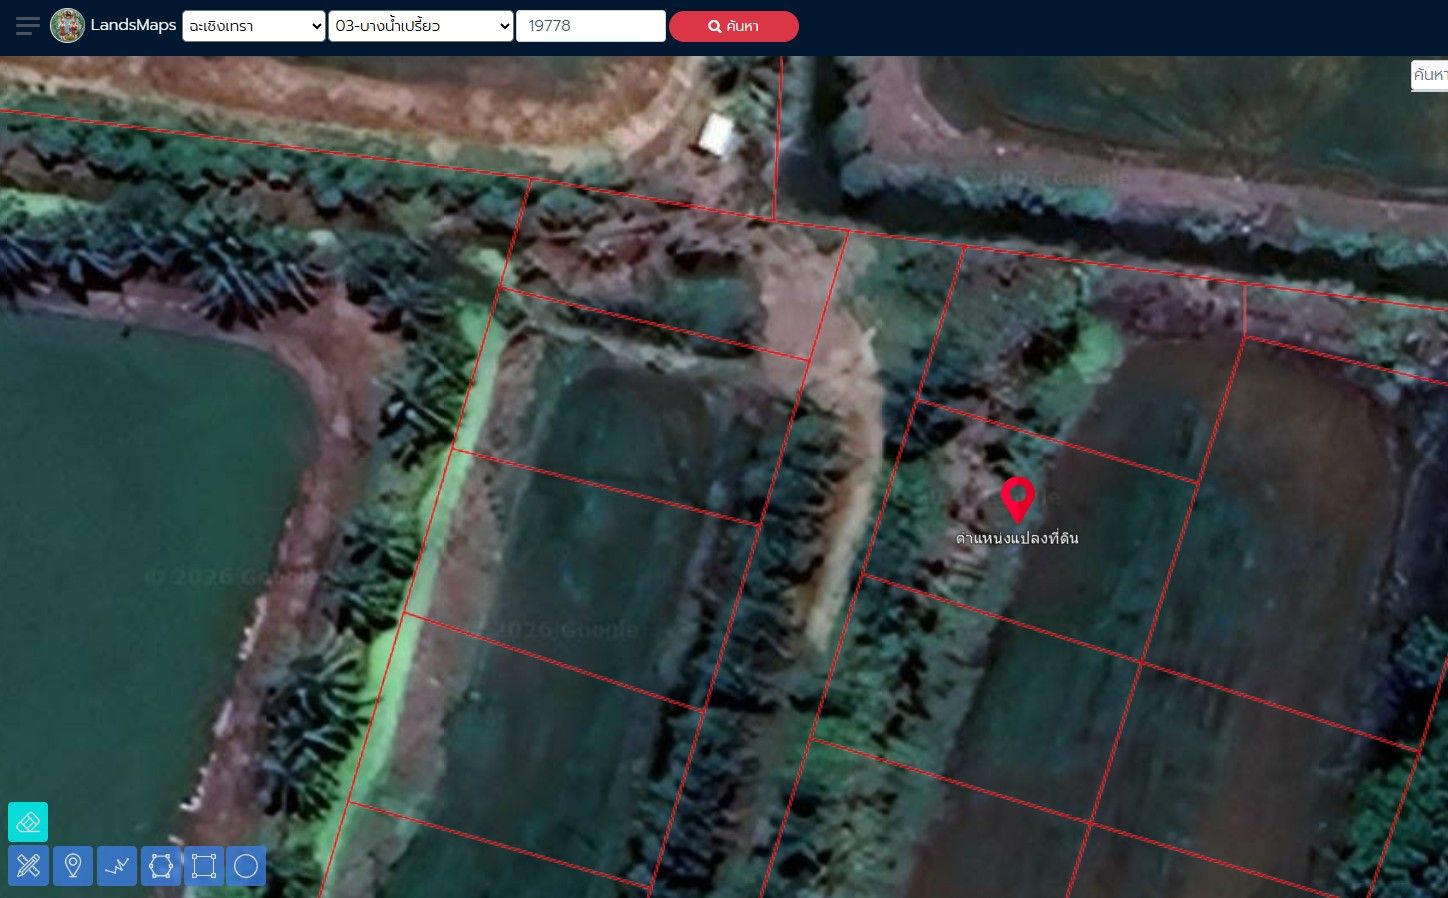
Task: Select the polyline drawing tool
Action: (117, 866)
